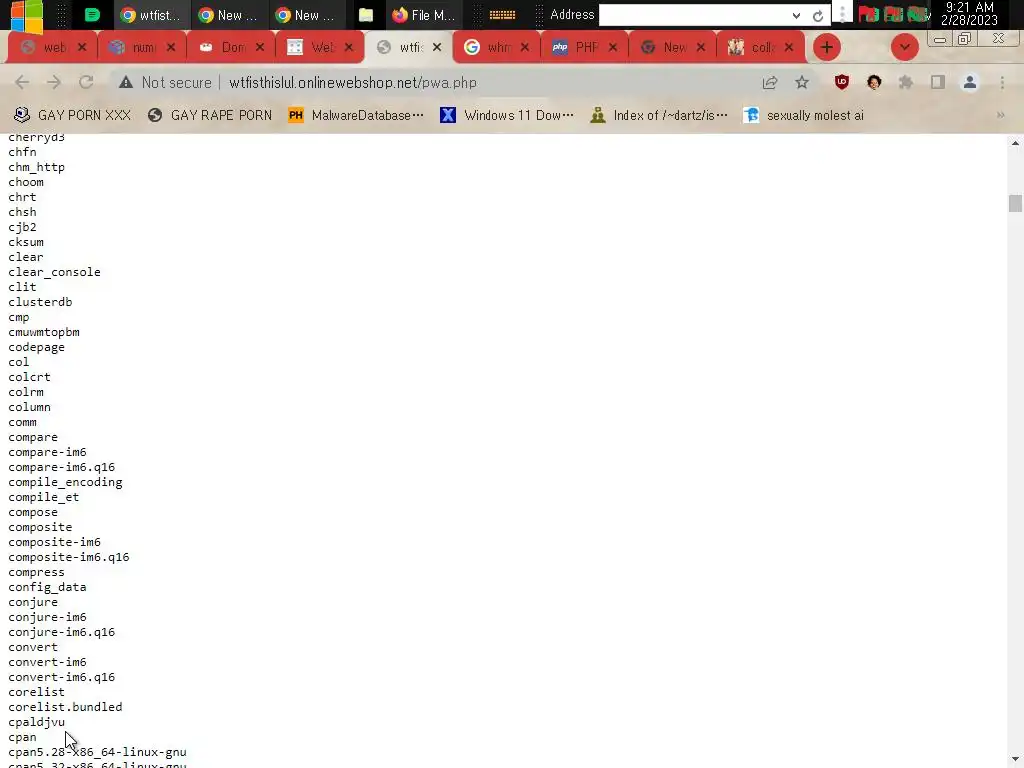Image resolution: width=1024 pixels, height=768 pixels.
Task: Open the green chat app on taskbar
Action: (92, 15)
